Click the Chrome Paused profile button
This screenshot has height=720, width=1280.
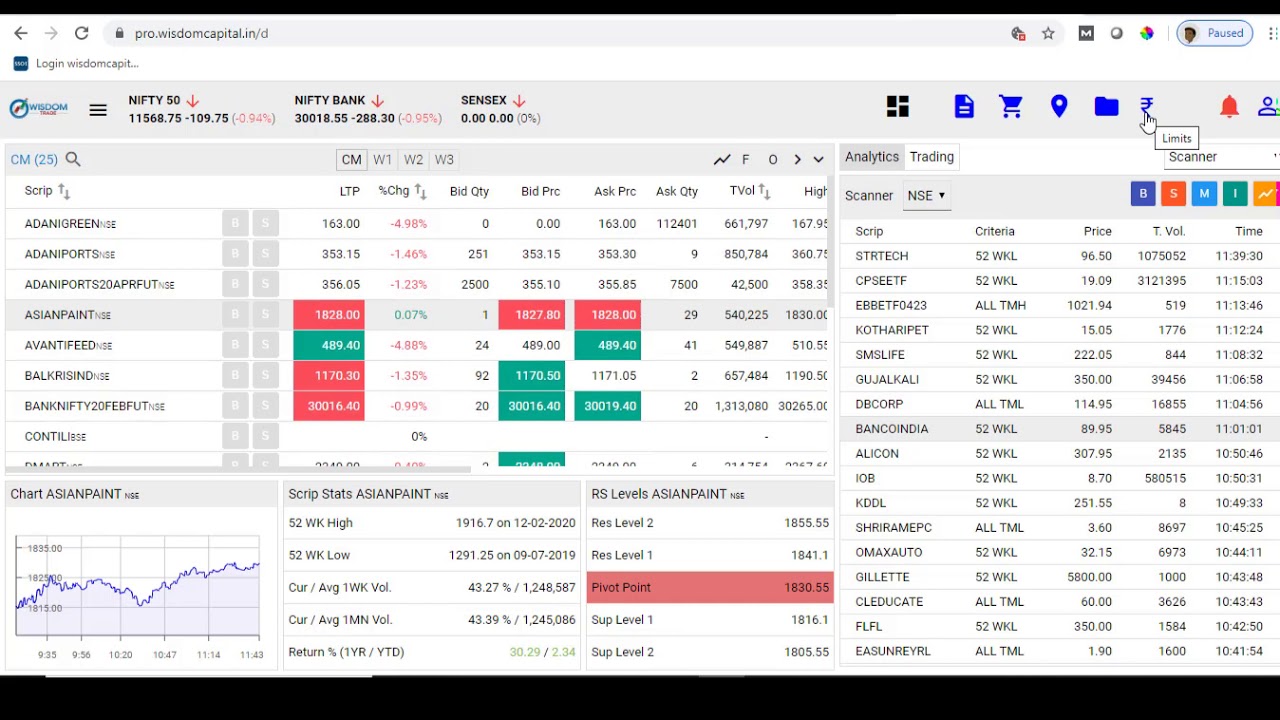click(1214, 33)
